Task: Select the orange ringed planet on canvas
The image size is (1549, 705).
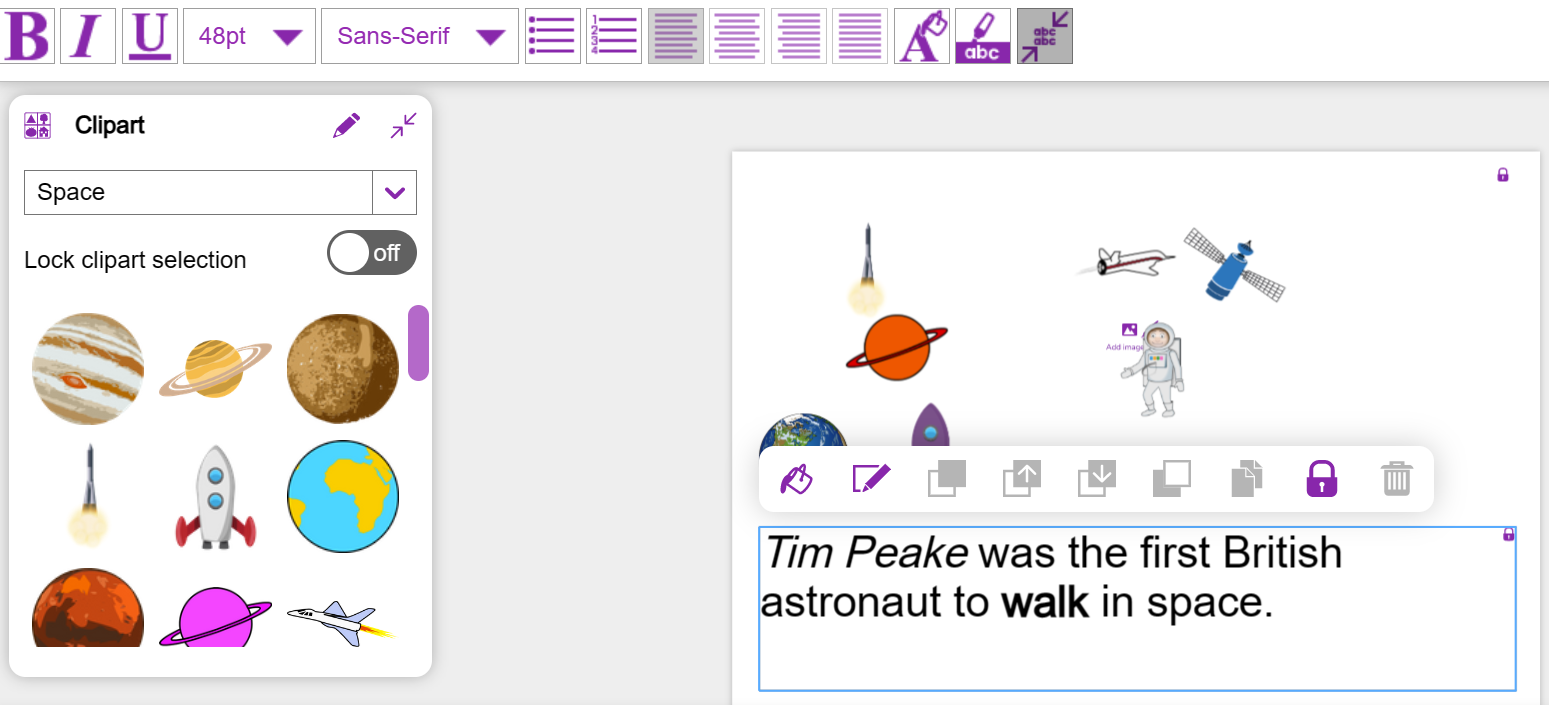Action: click(x=897, y=348)
